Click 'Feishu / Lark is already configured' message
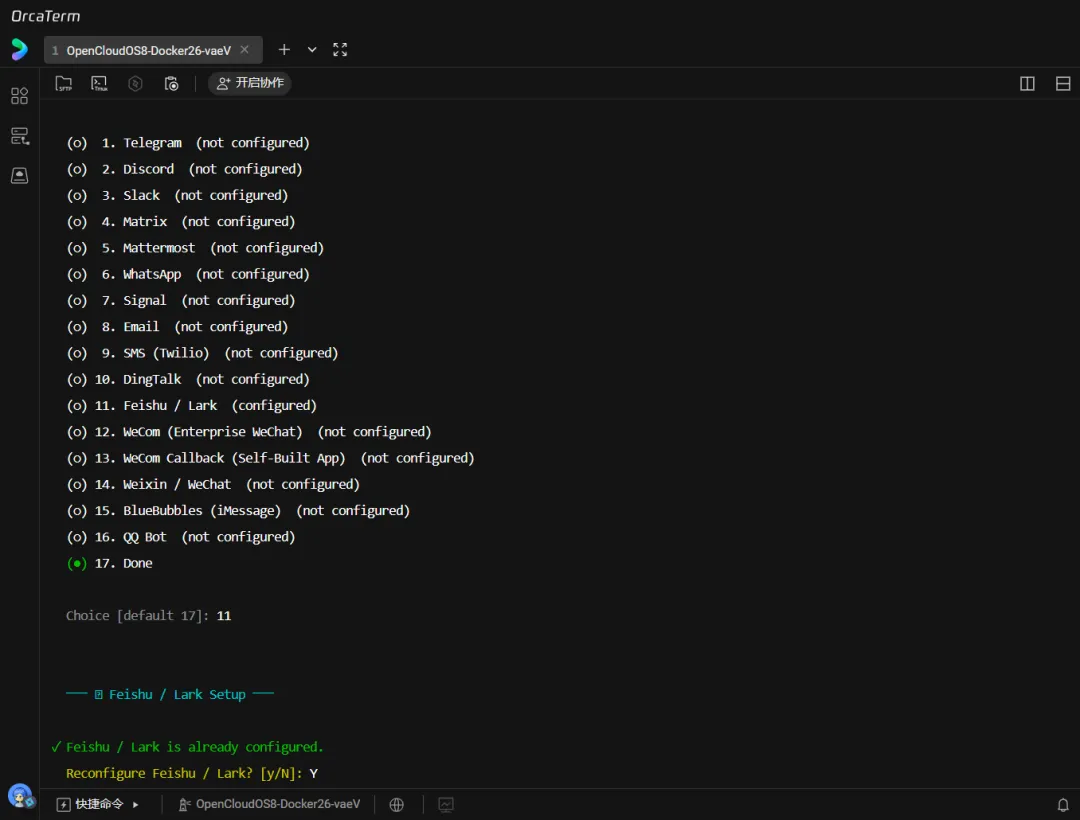This screenshot has width=1080, height=820. (187, 747)
